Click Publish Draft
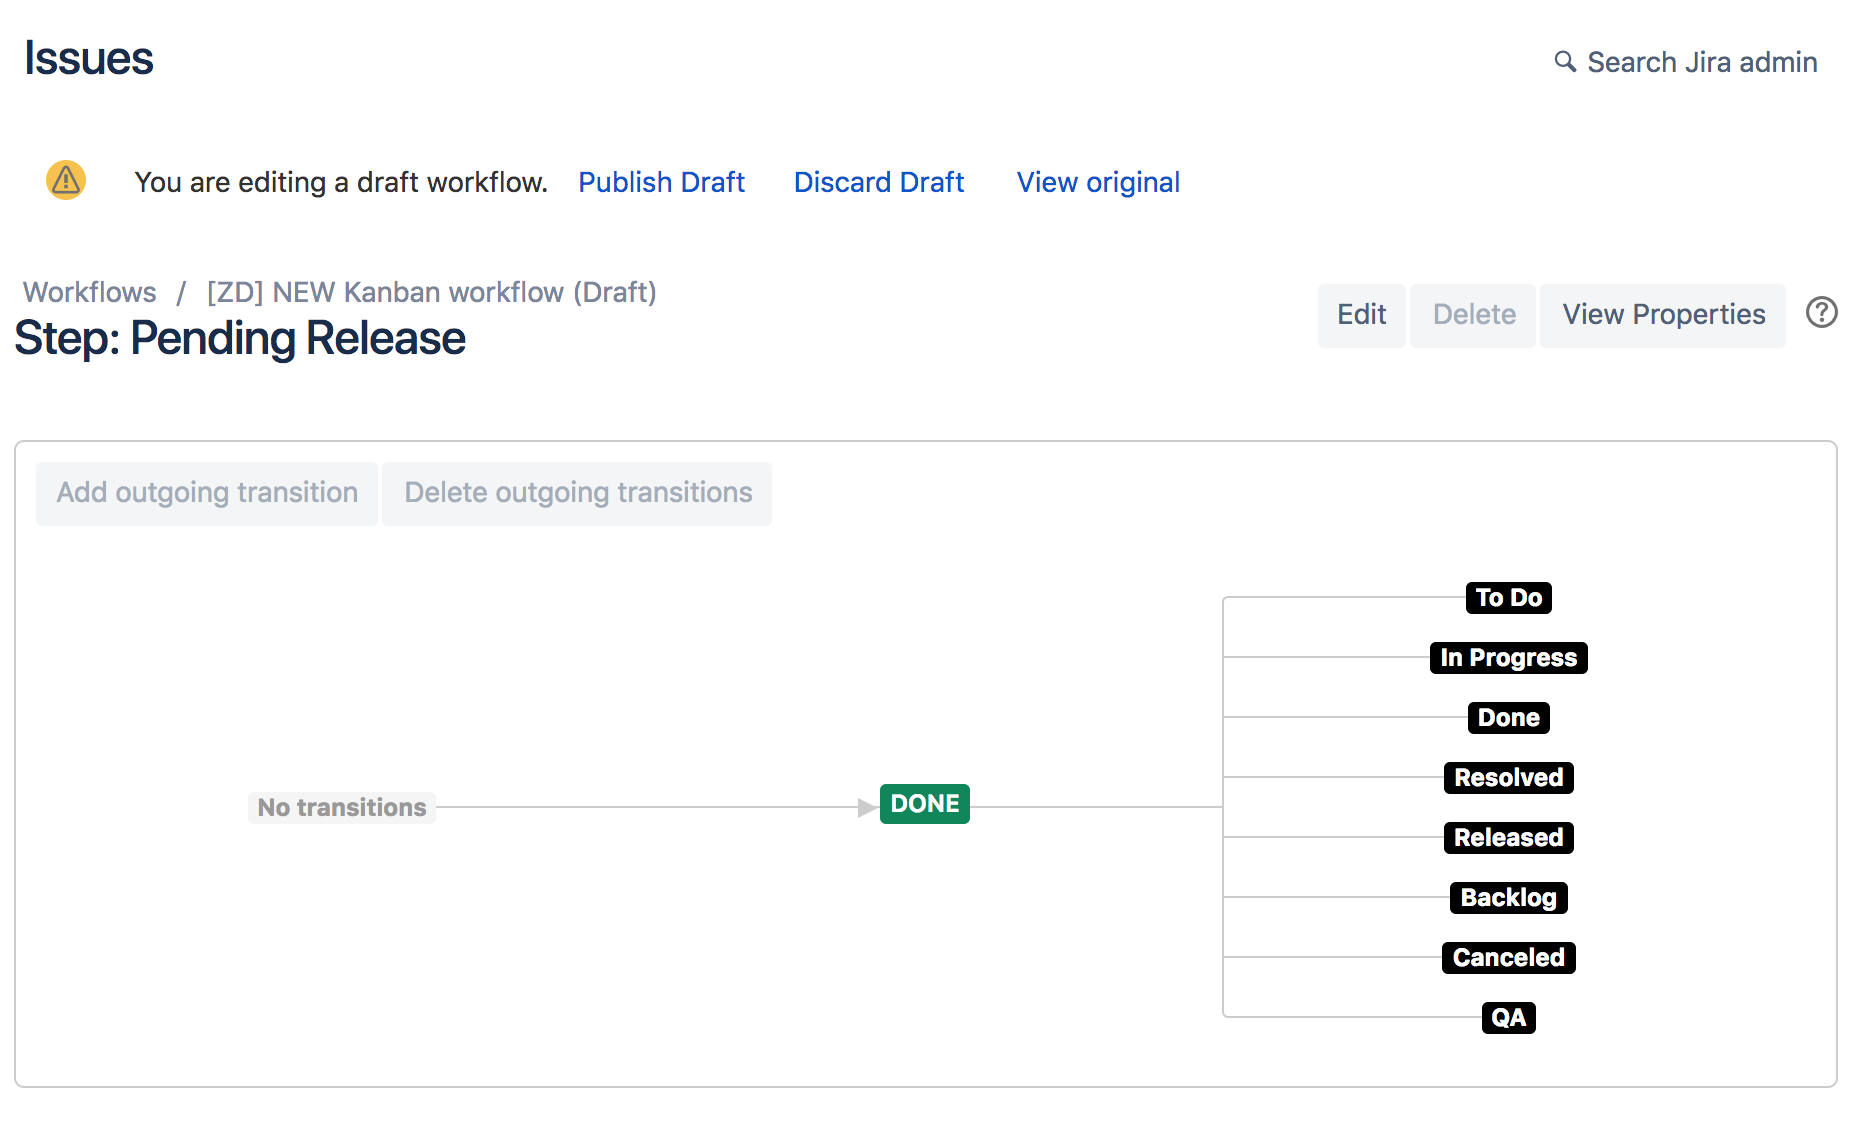The height and width of the screenshot is (1144, 1868). (x=661, y=182)
